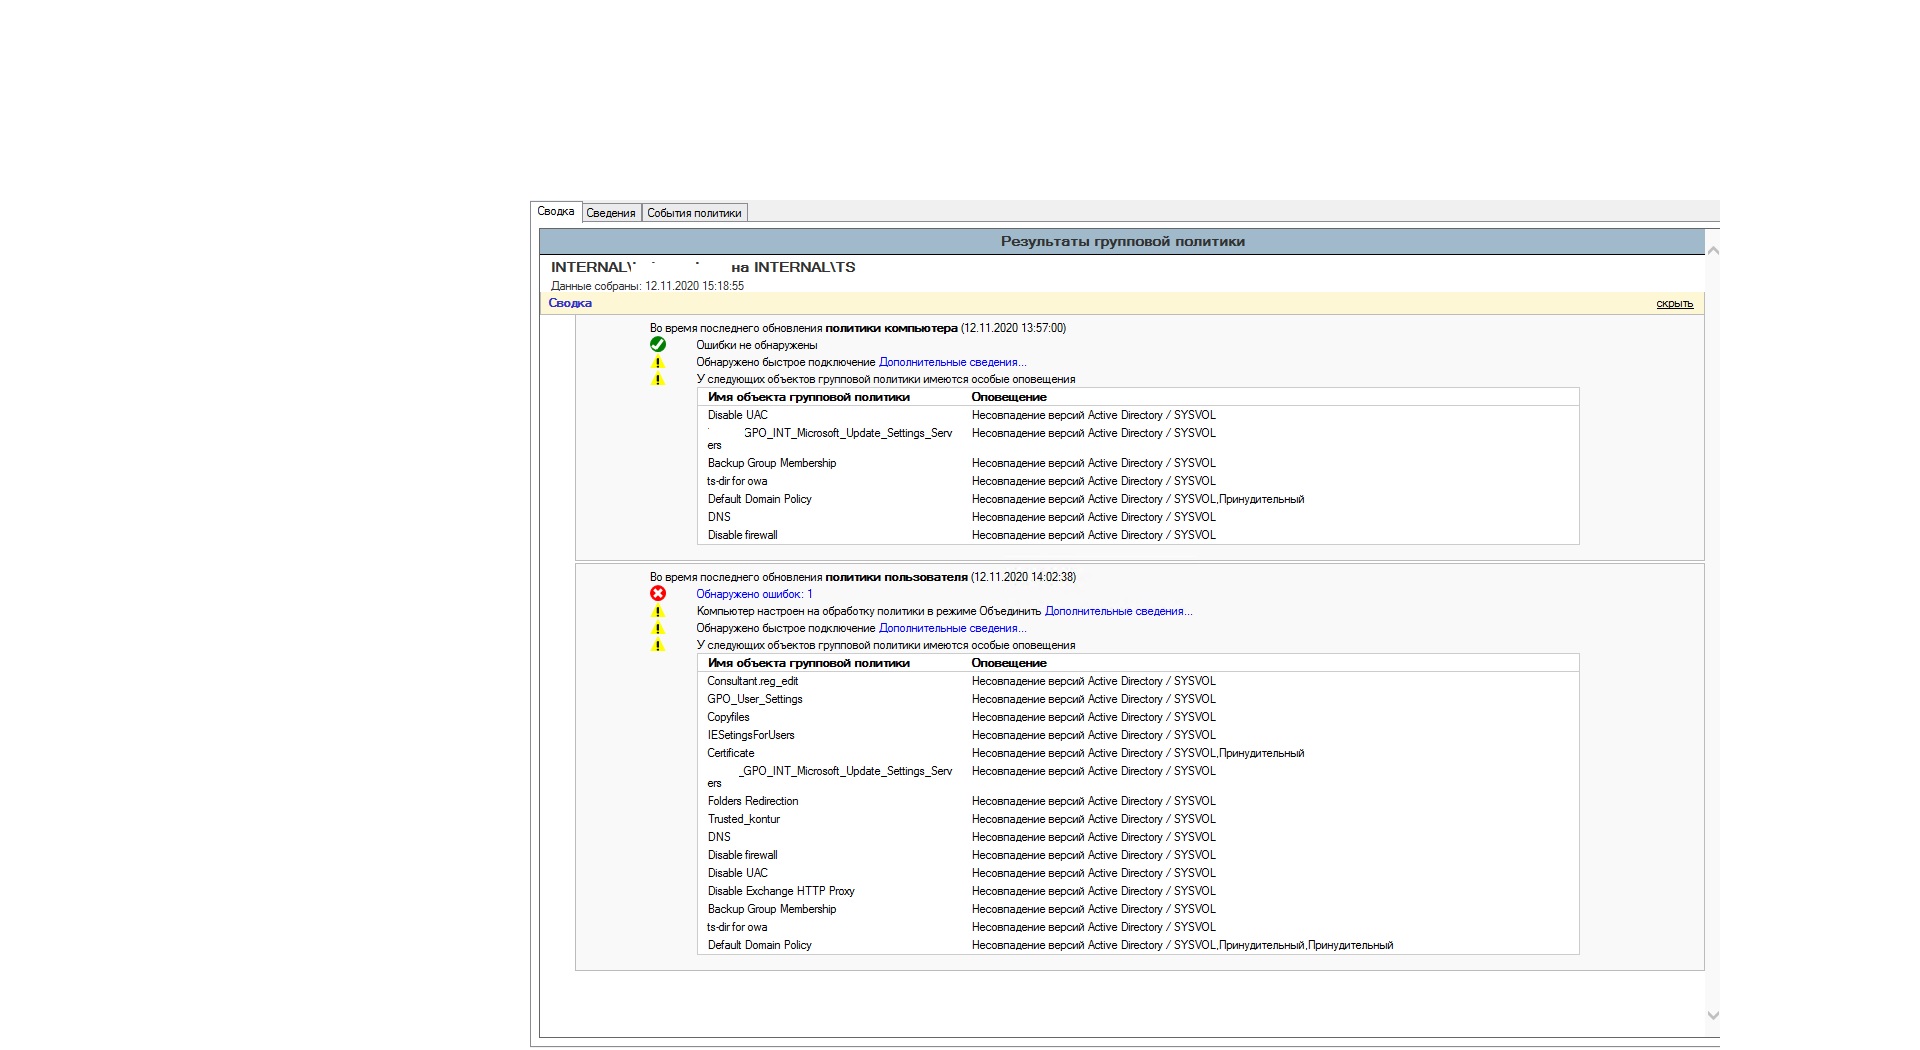This screenshot has height=1050, width=1920.
Task: Click the red error icon in user policy
Action: (658, 593)
